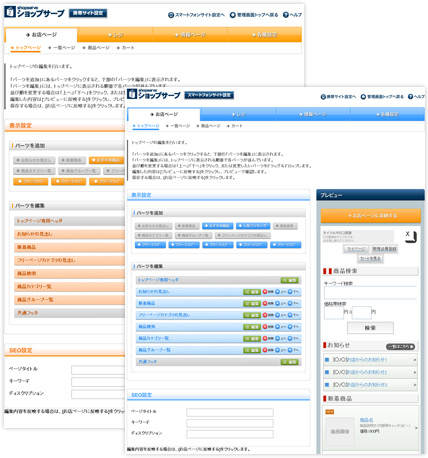
Task: Click 新規会員登録 button in preview
Action: click(384, 249)
